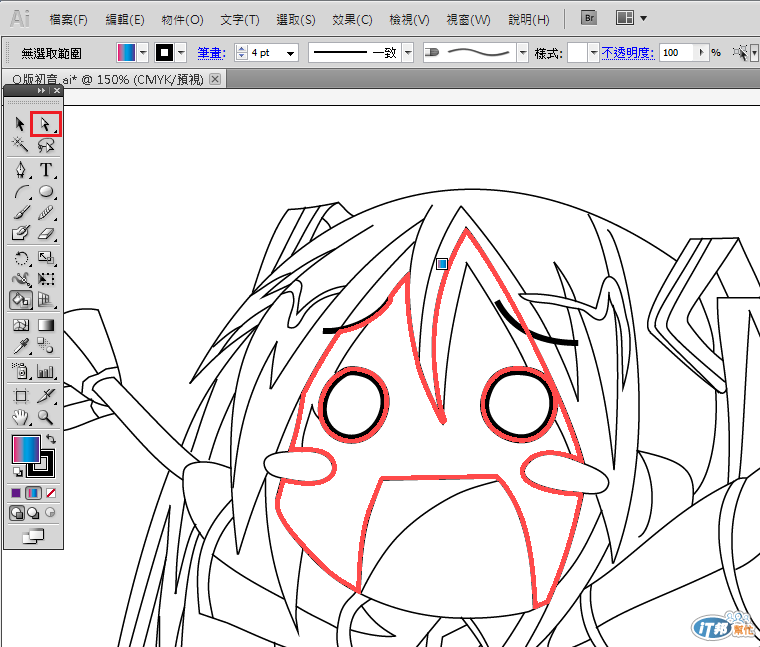Select the Lasso tool
This screenshot has height=647, width=760.
click(46, 144)
